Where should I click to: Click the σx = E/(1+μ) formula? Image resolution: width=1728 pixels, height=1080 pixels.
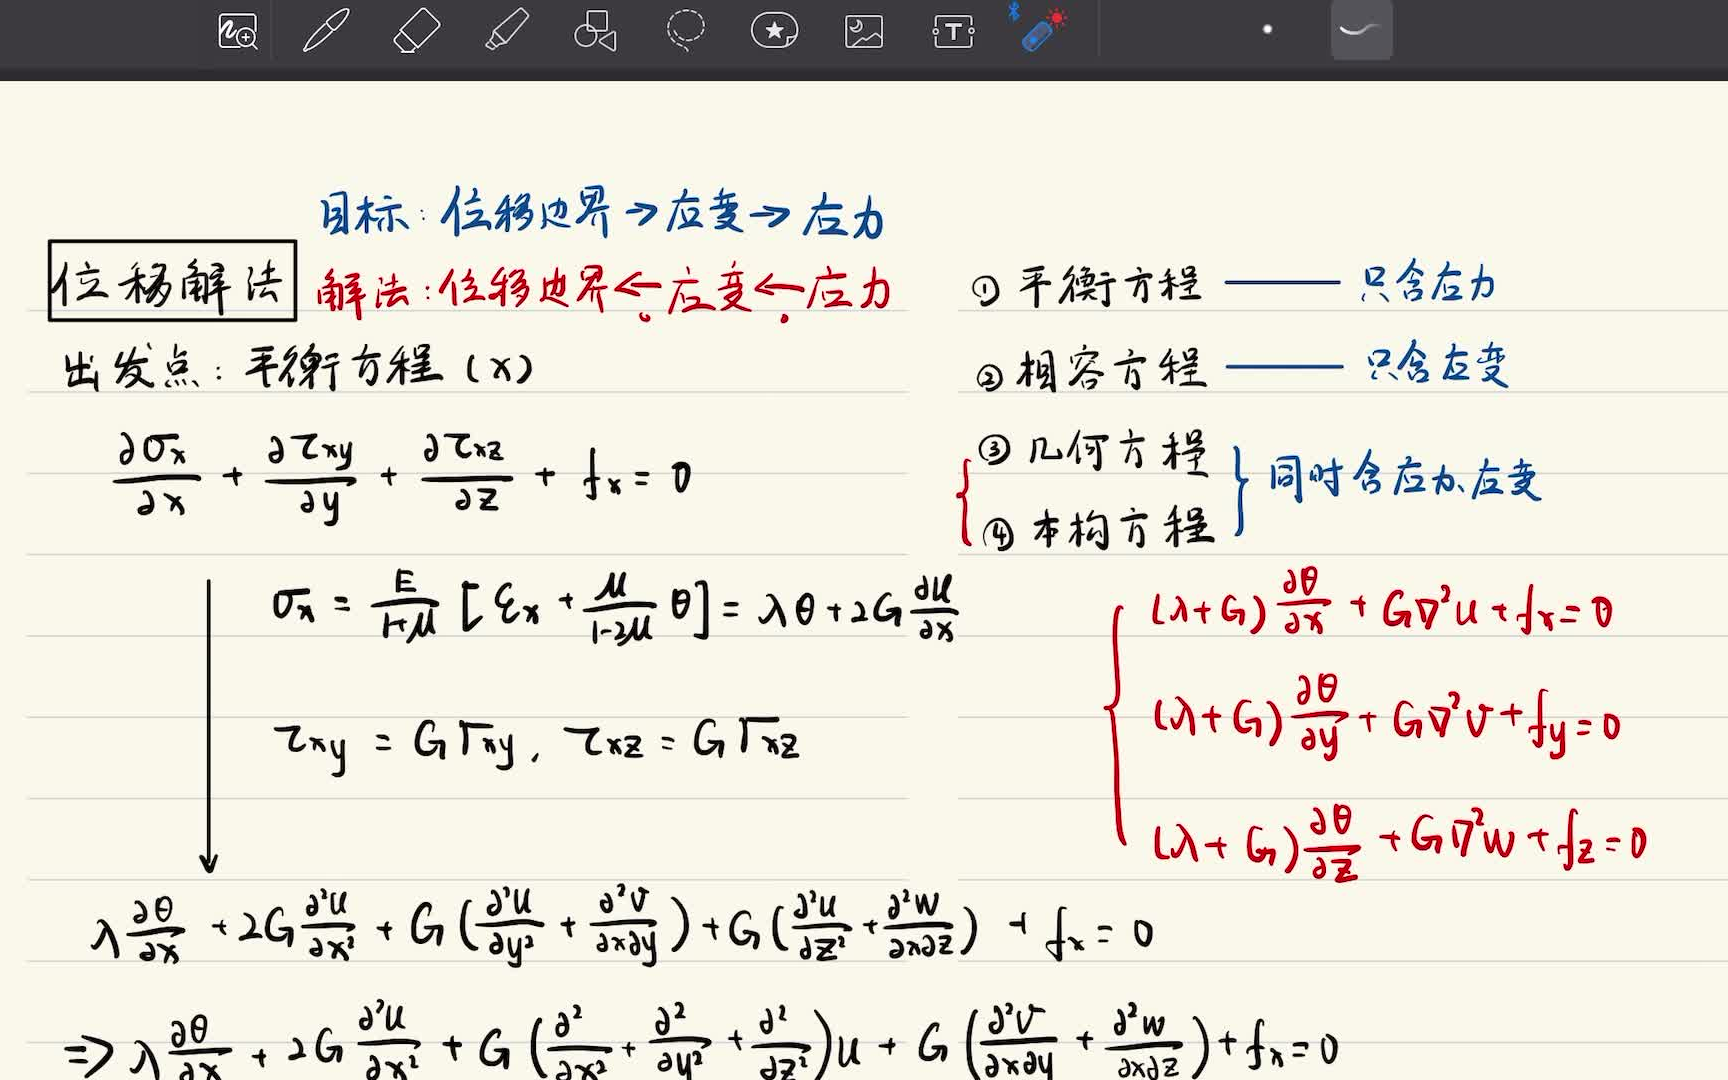613,607
